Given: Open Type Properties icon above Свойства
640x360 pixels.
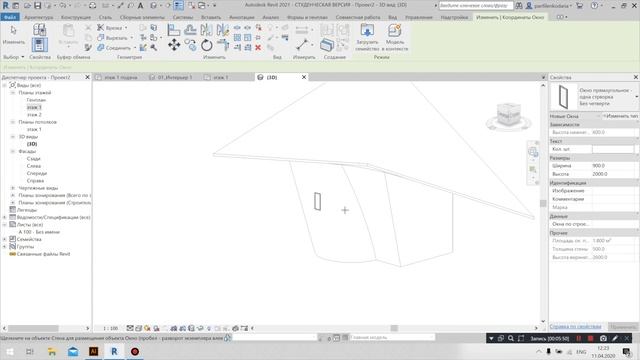Looking at the screenshot, I should pos(40,30).
